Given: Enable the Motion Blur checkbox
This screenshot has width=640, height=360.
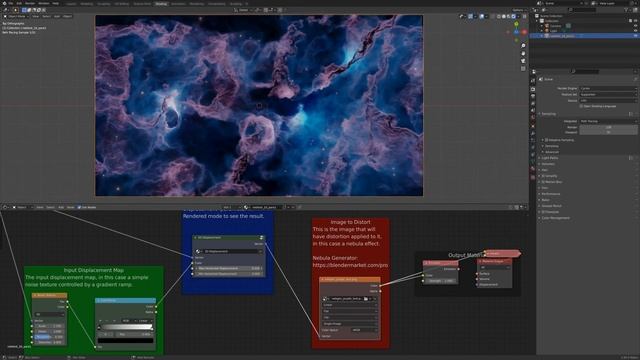Looking at the screenshot, I should [x=543, y=182].
